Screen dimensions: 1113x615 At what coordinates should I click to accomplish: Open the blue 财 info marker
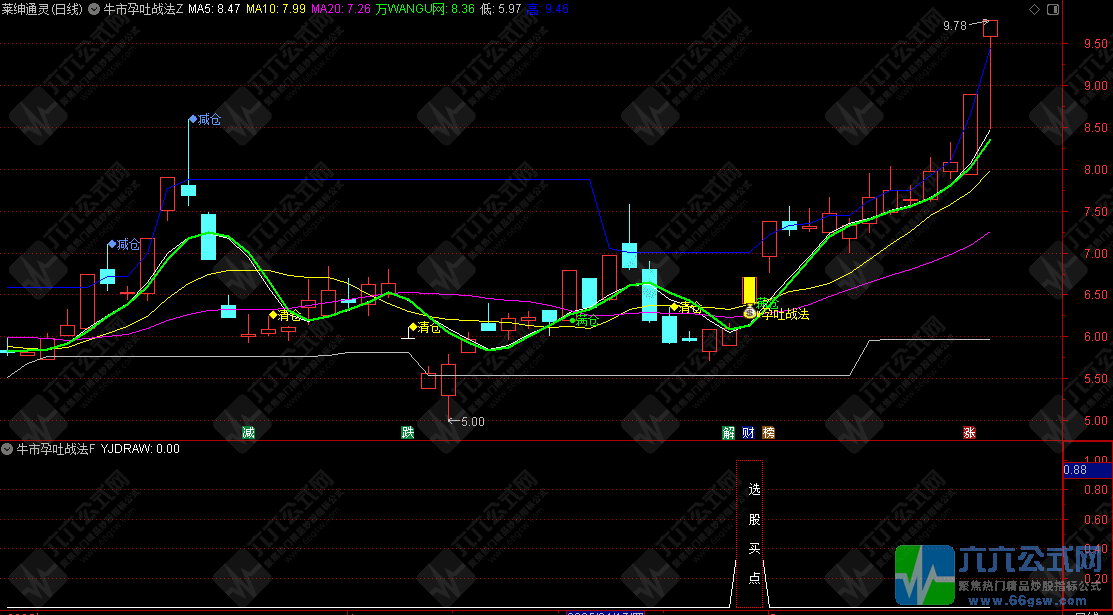pyautogui.click(x=748, y=433)
